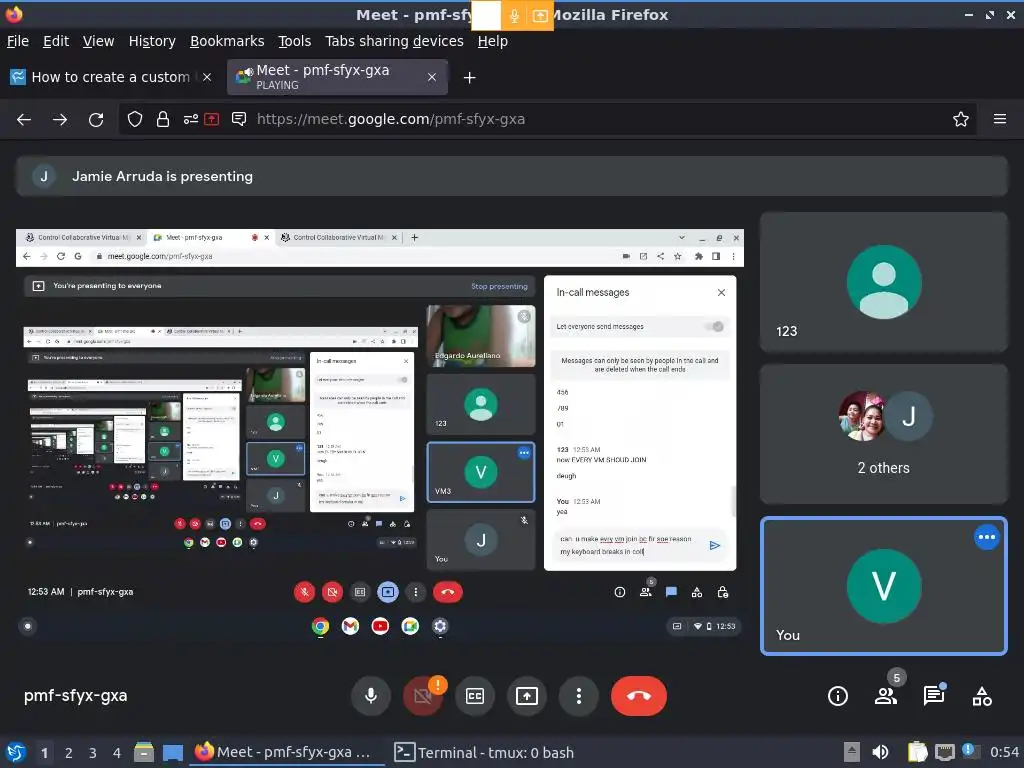Turn on the camera in Meet controls
Viewport: 1024px width, 768px height.
coord(423,696)
